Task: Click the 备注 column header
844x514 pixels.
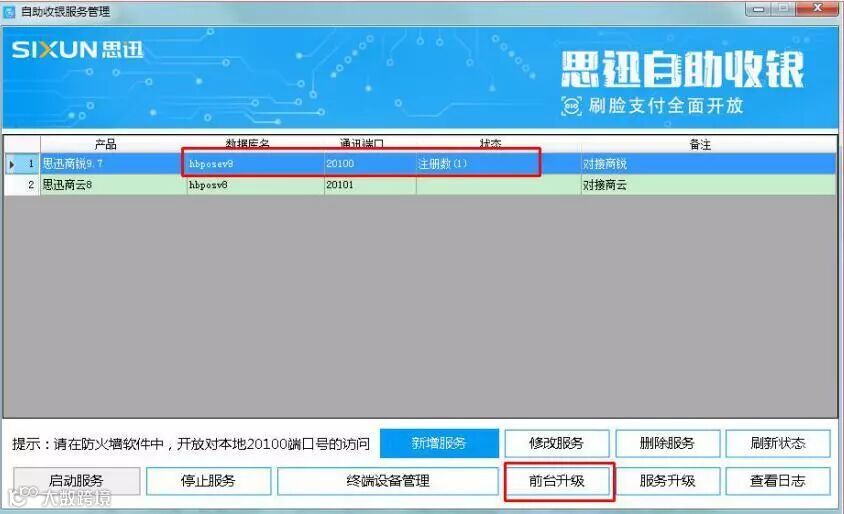Action: pyautogui.click(x=700, y=144)
